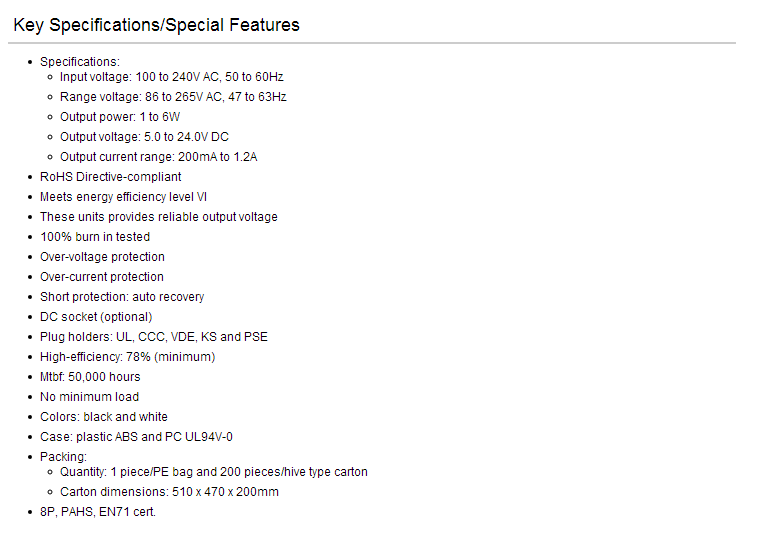
Task: Click the Output power 1 to 6W text
Action: pyautogui.click(x=120, y=117)
